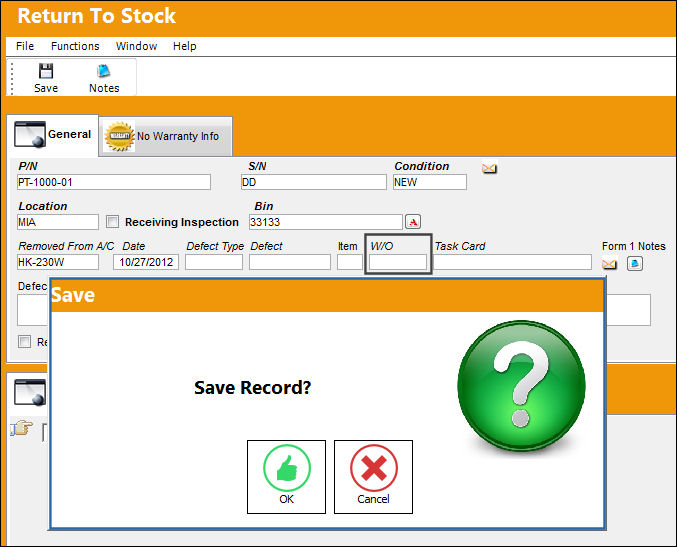
Task: Click the empty Task Card field
Action: pyautogui.click(x=512, y=262)
